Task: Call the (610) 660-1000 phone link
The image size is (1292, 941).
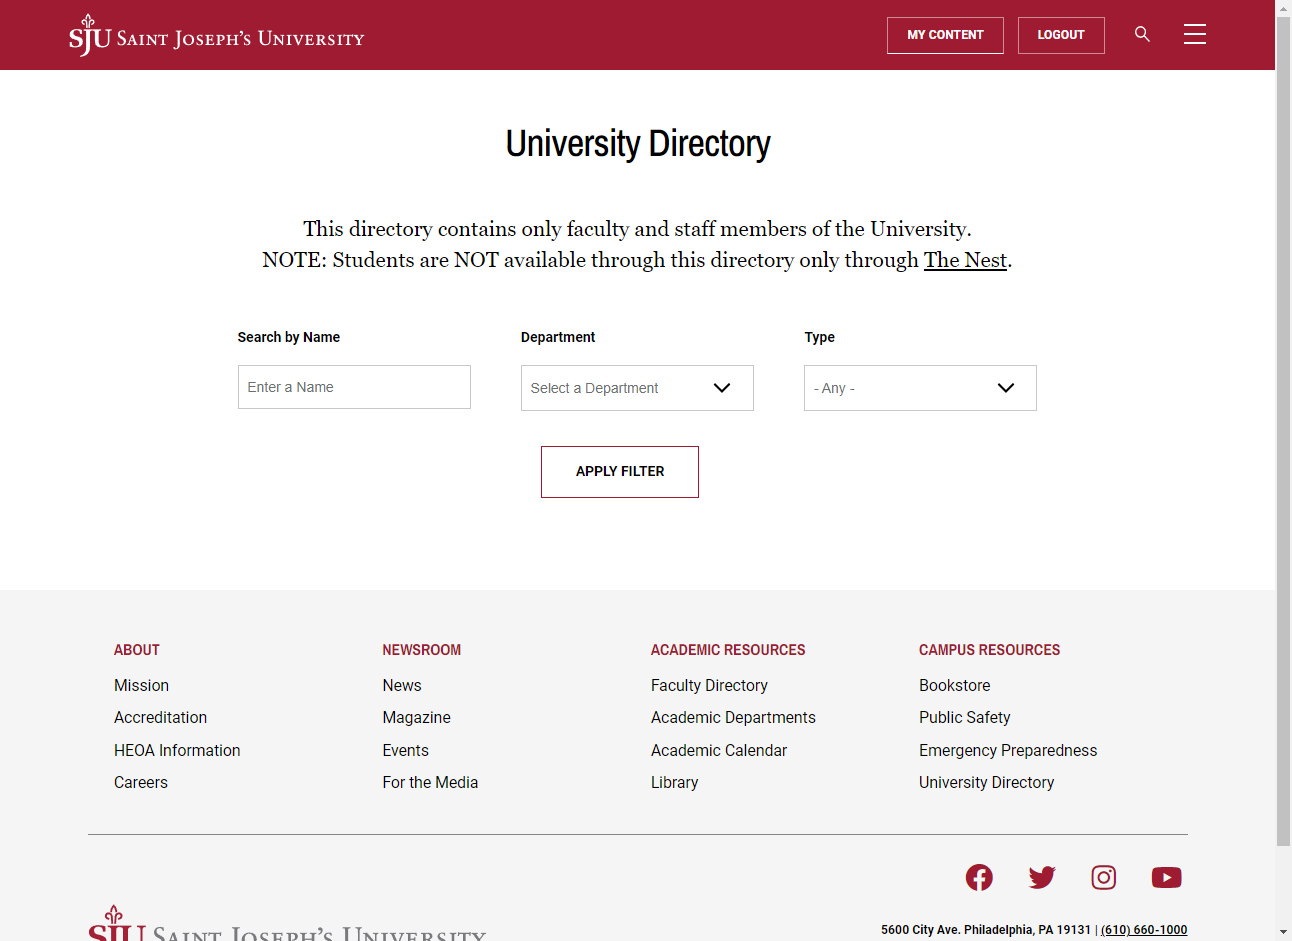Action: 1144,930
